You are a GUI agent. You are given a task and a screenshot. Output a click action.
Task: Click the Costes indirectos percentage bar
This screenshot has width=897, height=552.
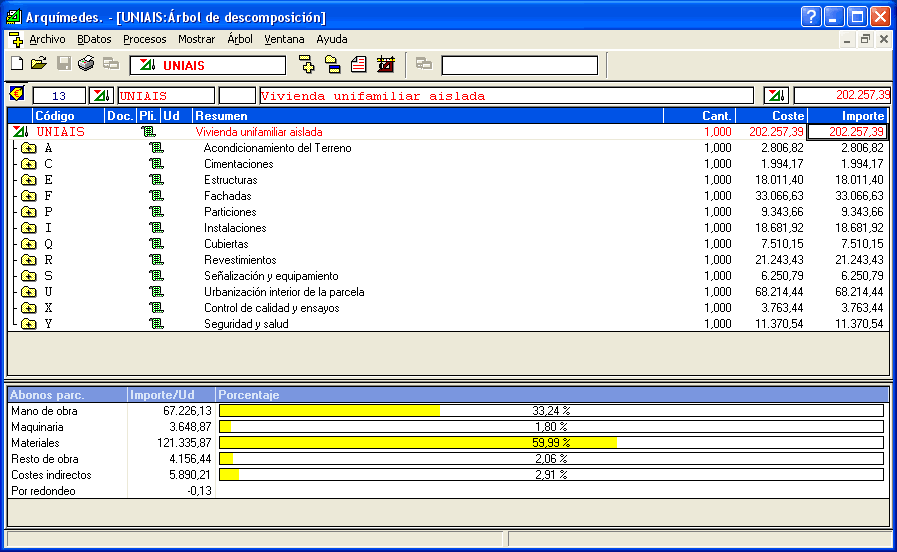coord(551,475)
